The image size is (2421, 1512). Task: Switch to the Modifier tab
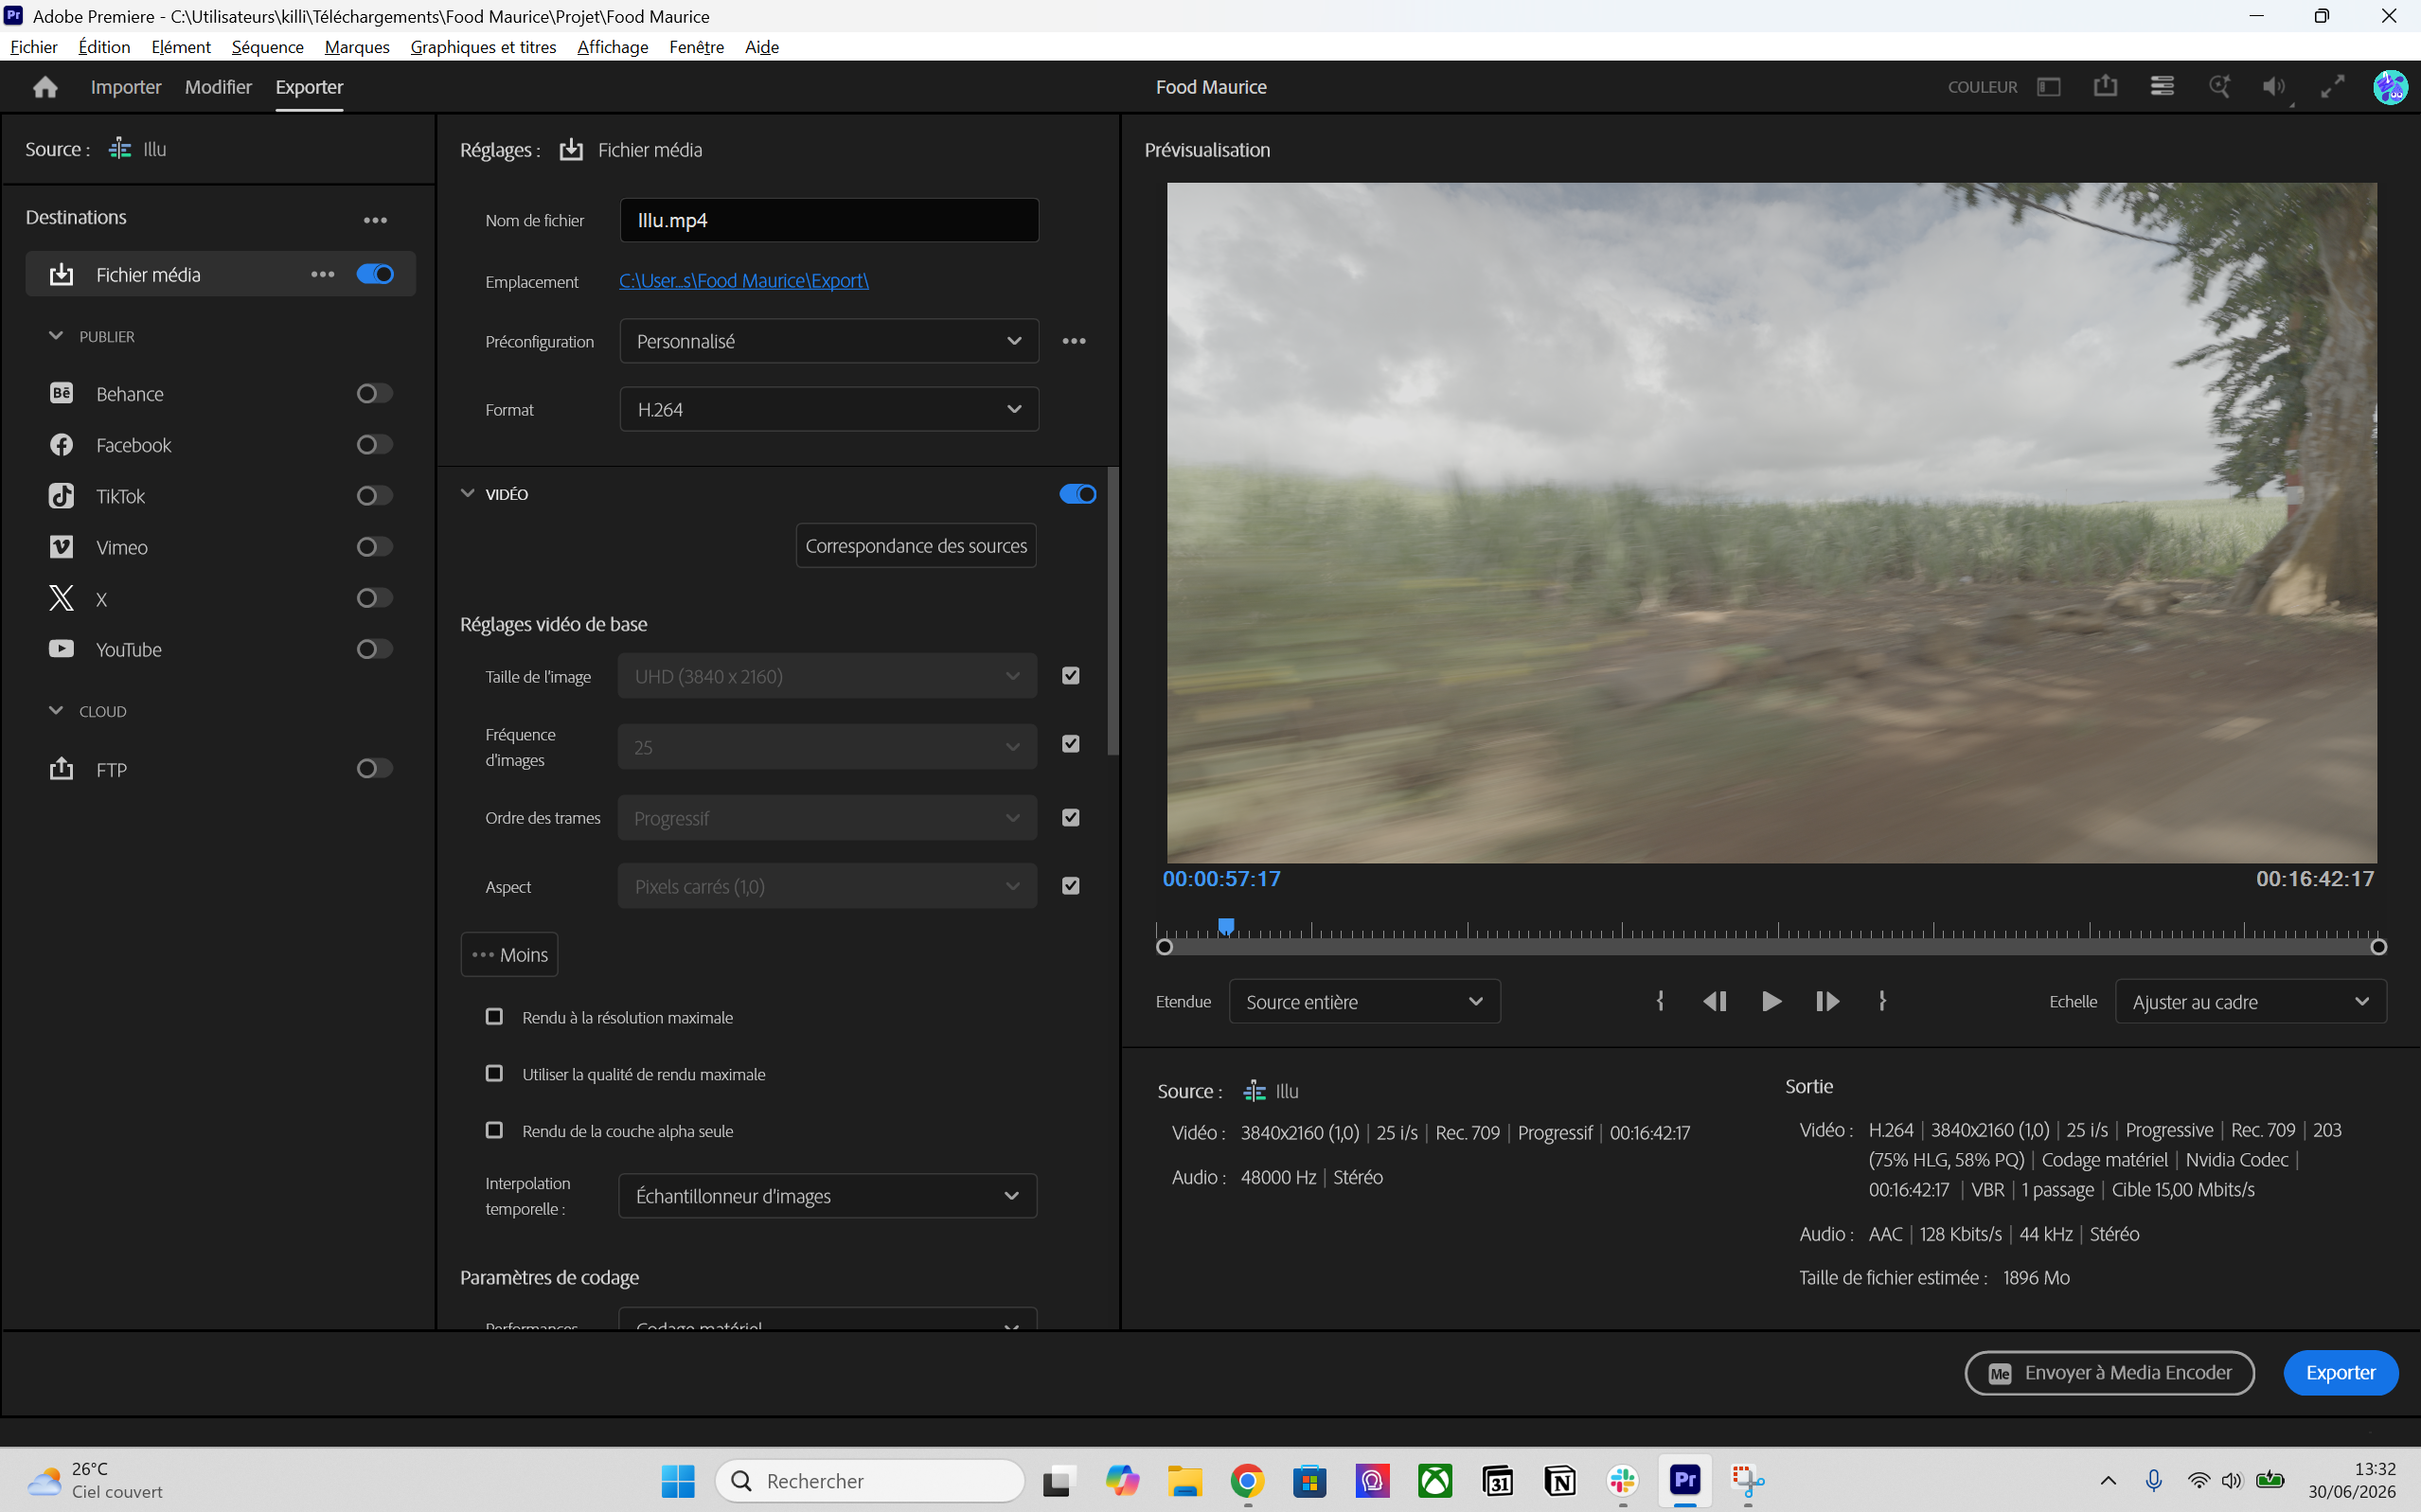point(218,87)
